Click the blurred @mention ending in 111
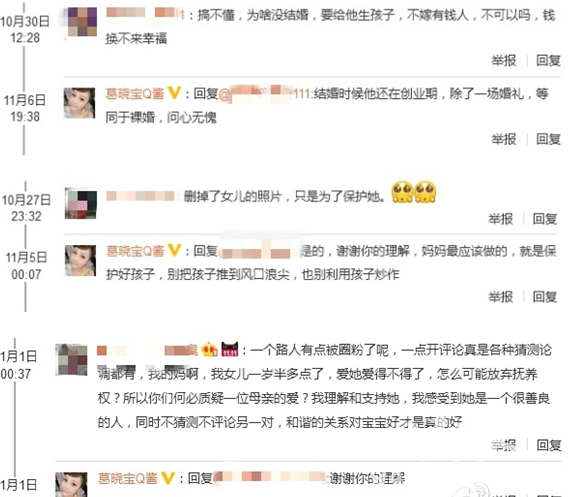Image resolution: width=571 pixels, height=497 pixels. [264, 94]
